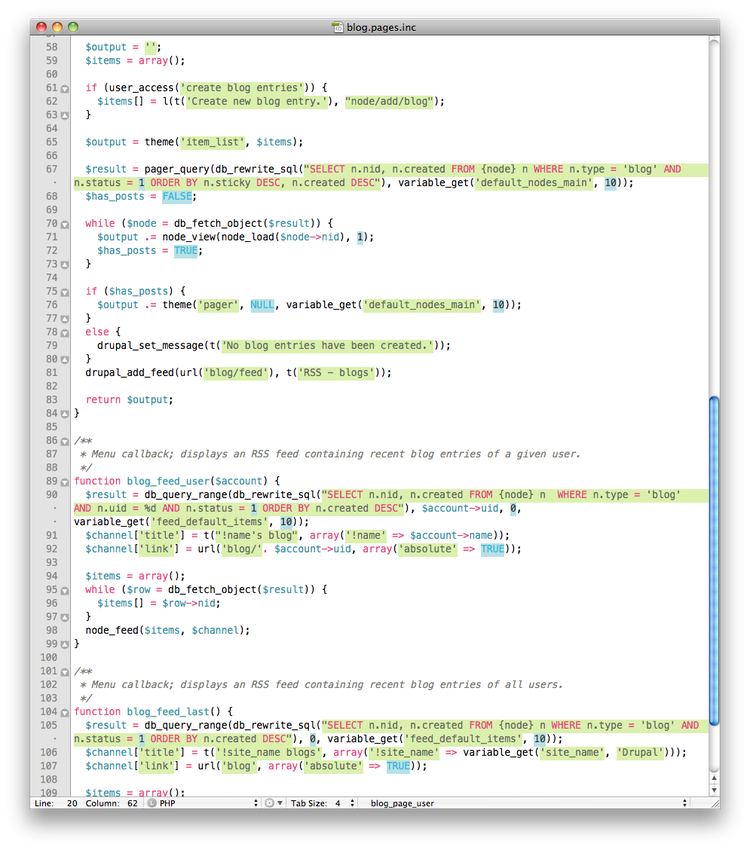750x850 pixels.
Task: Click the minimize window yellow button
Action: (x=57, y=27)
